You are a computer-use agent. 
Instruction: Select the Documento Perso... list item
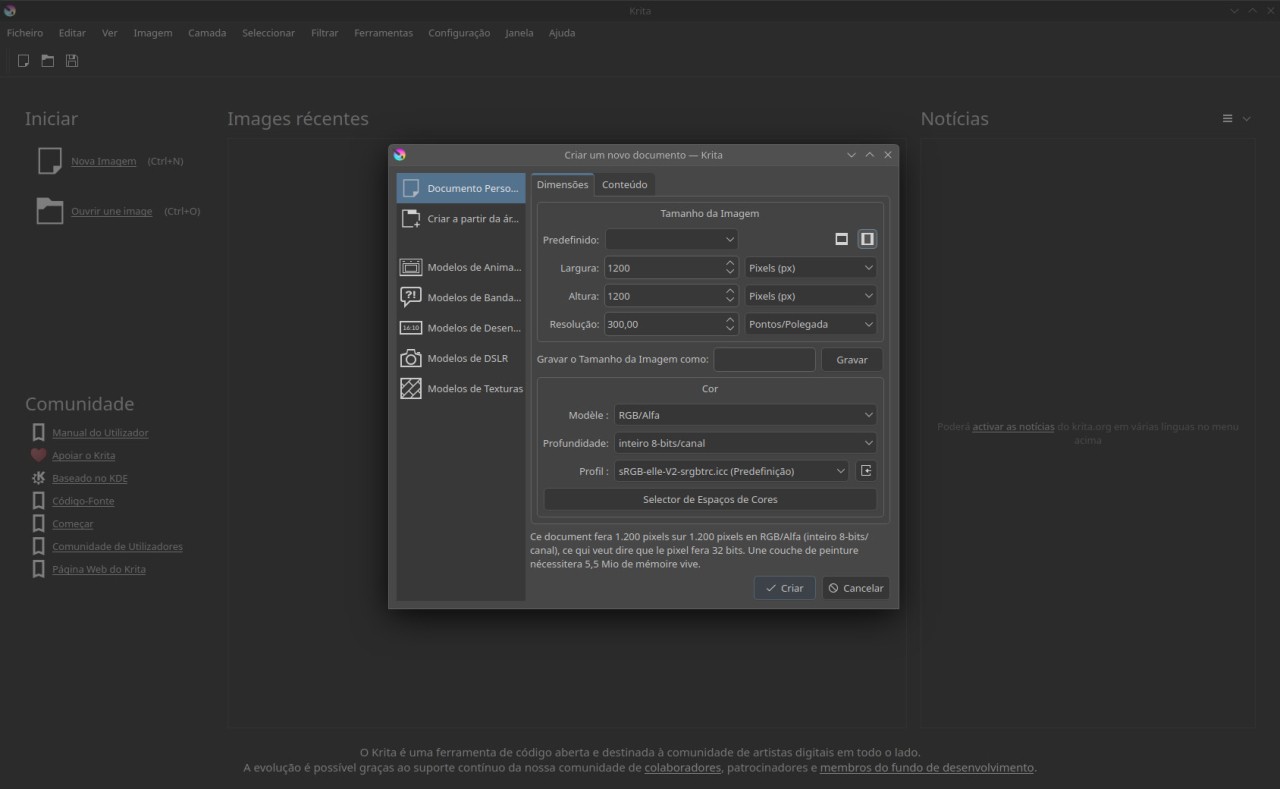click(461, 188)
